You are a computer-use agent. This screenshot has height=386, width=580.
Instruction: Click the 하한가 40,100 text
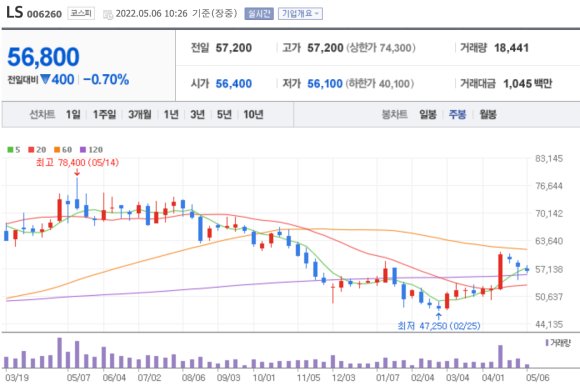[x=380, y=84]
